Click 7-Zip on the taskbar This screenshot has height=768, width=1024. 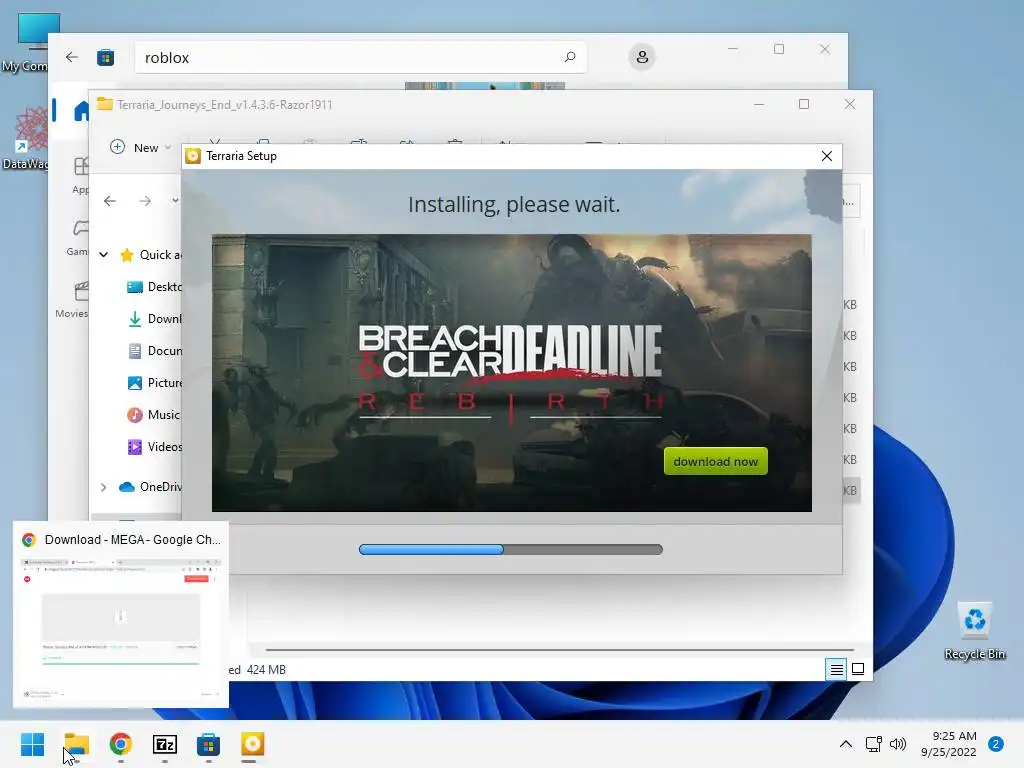(165, 744)
